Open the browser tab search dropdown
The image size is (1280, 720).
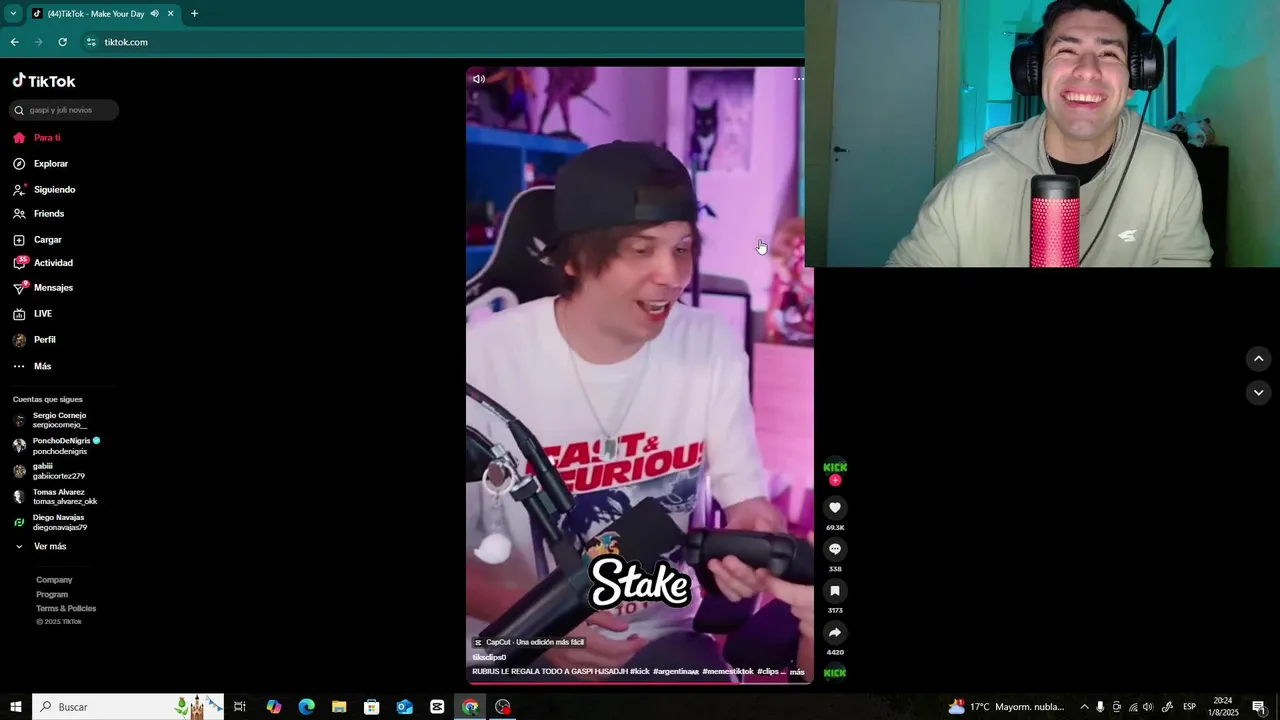point(13,14)
